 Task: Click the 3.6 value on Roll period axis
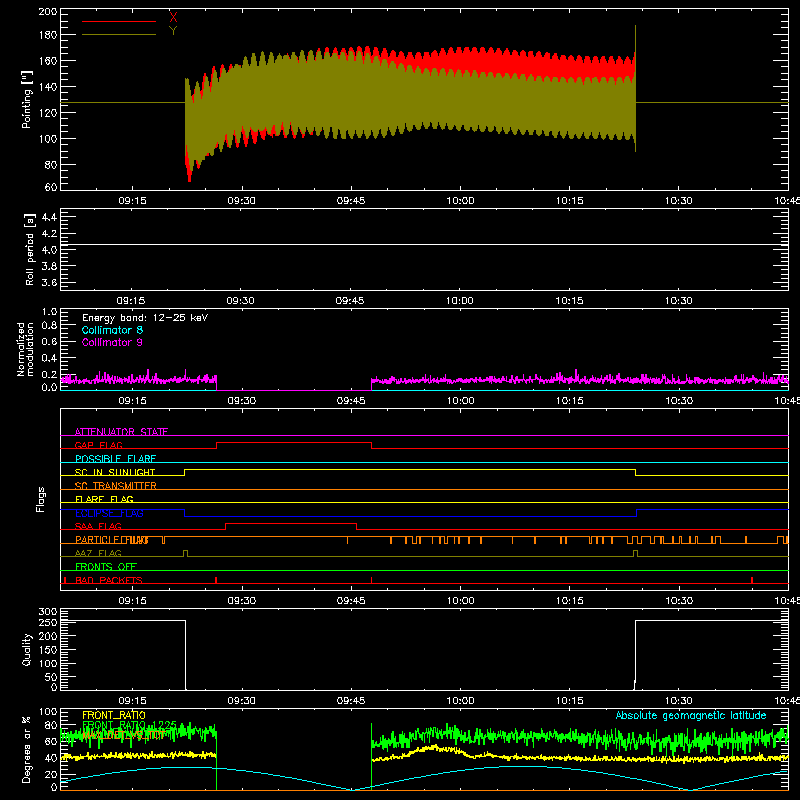tap(49, 282)
